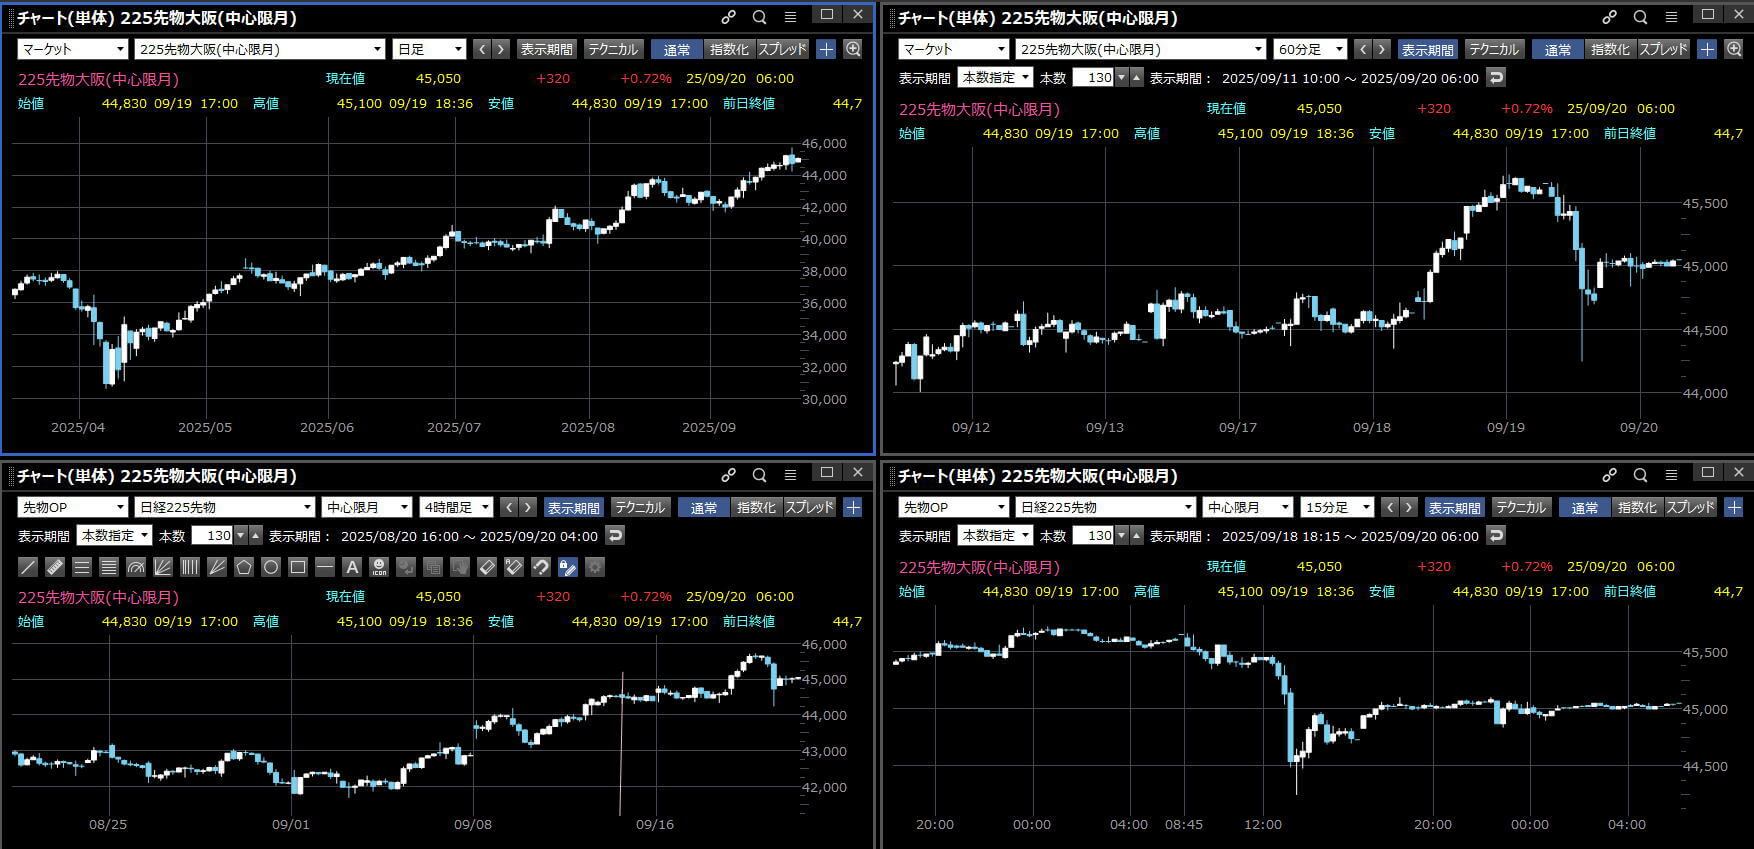Open link chain icon in 60-minute chart title

tap(1609, 17)
